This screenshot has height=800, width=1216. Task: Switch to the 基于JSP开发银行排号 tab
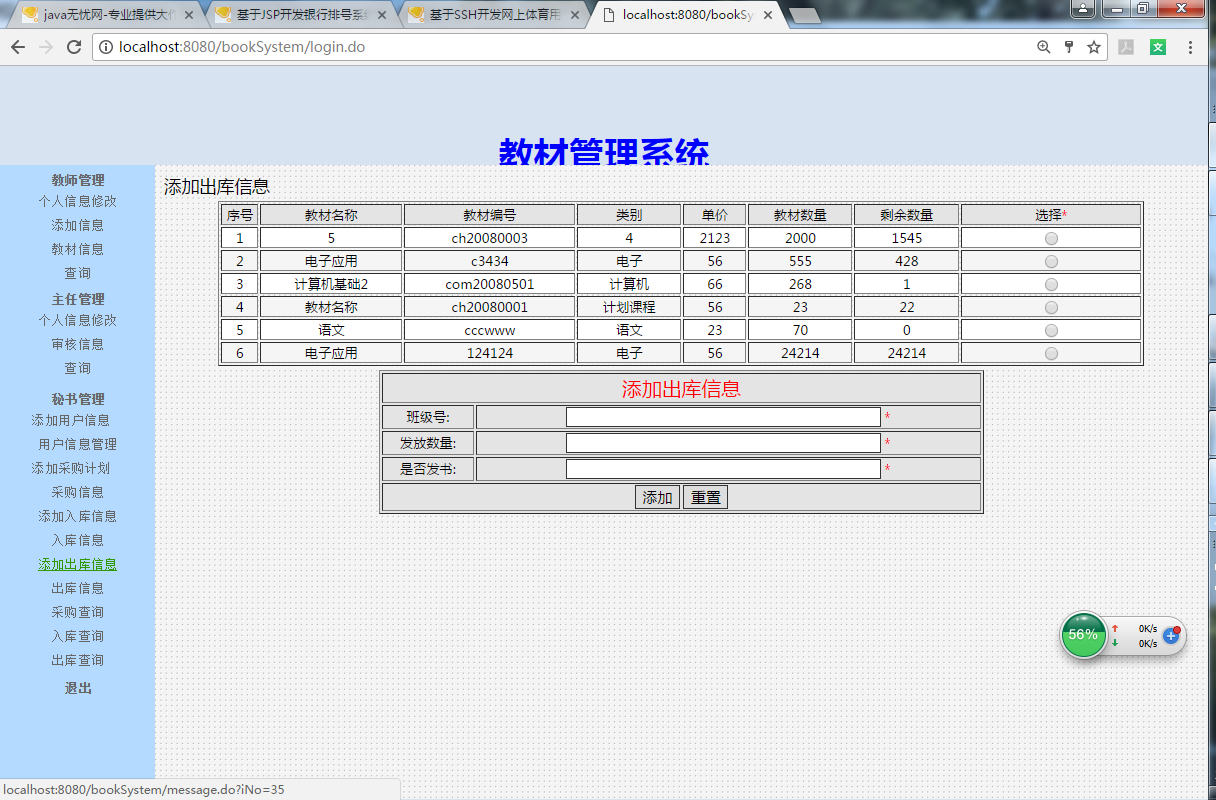pyautogui.click(x=300, y=15)
